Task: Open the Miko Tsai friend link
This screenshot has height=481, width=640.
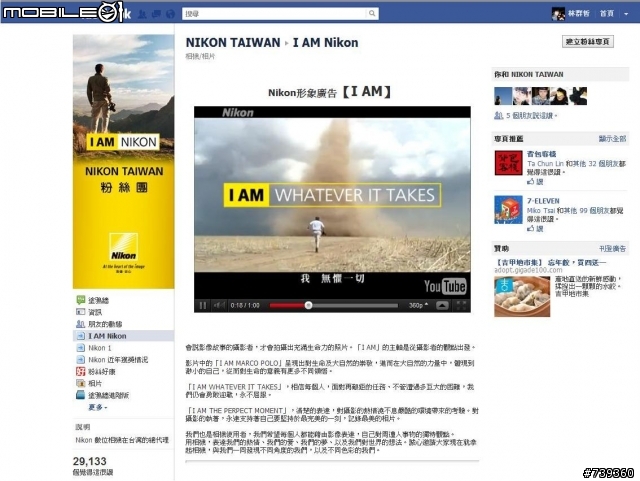Action: (x=541, y=210)
